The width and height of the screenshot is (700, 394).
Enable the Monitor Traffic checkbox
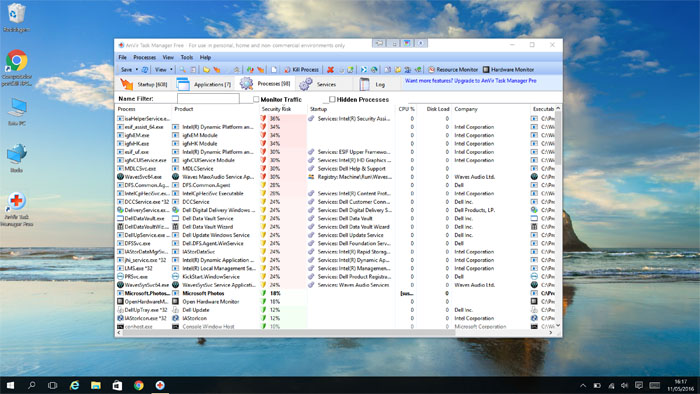point(256,99)
